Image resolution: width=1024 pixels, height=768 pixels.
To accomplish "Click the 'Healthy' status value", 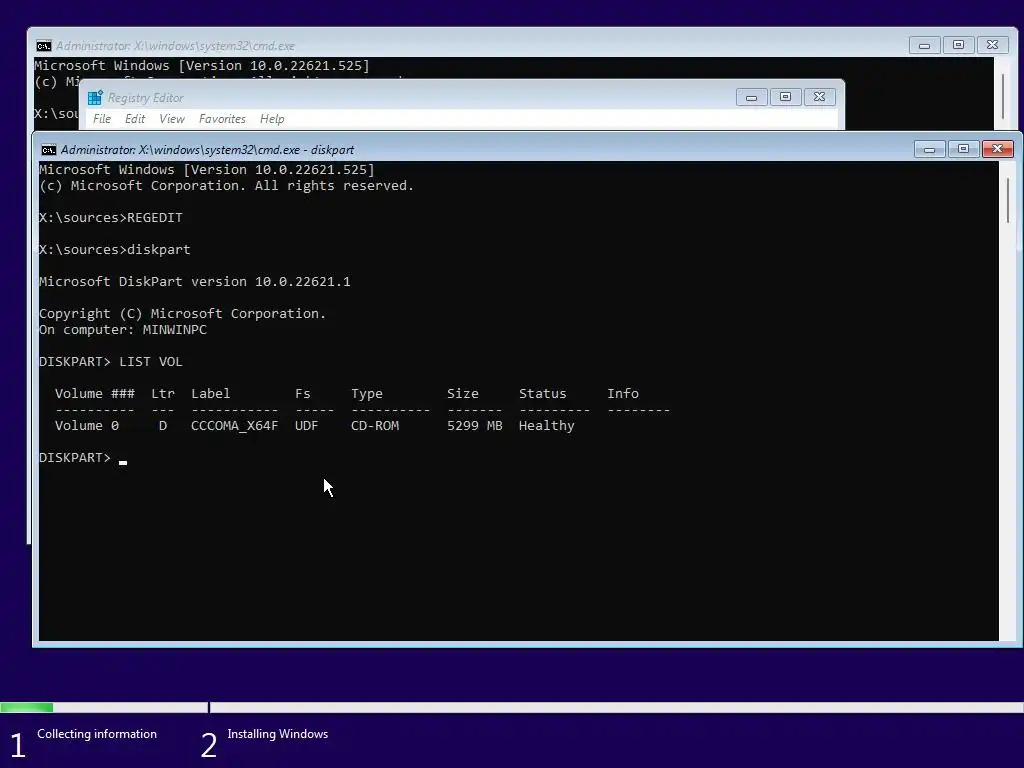I will coord(547,426).
